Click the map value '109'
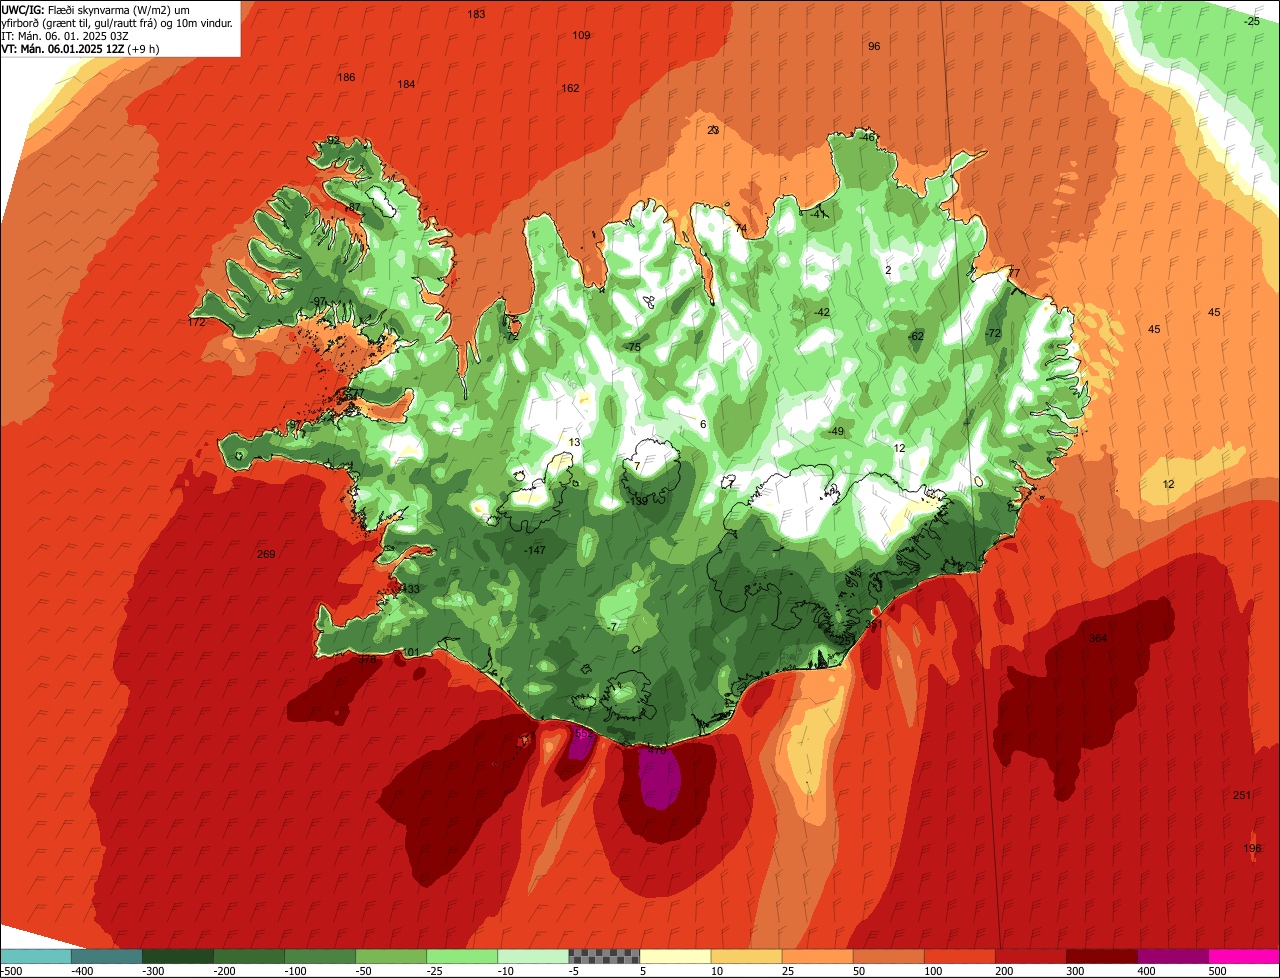1280x978 pixels. click(581, 35)
